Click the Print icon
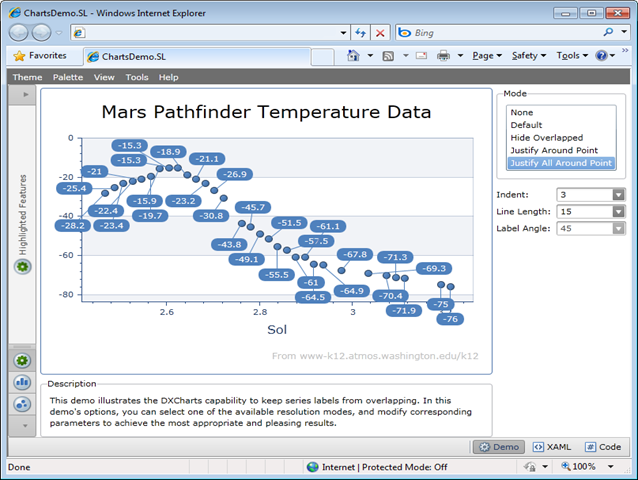The height and width of the screenshot is (480, 638). (444, 56)
